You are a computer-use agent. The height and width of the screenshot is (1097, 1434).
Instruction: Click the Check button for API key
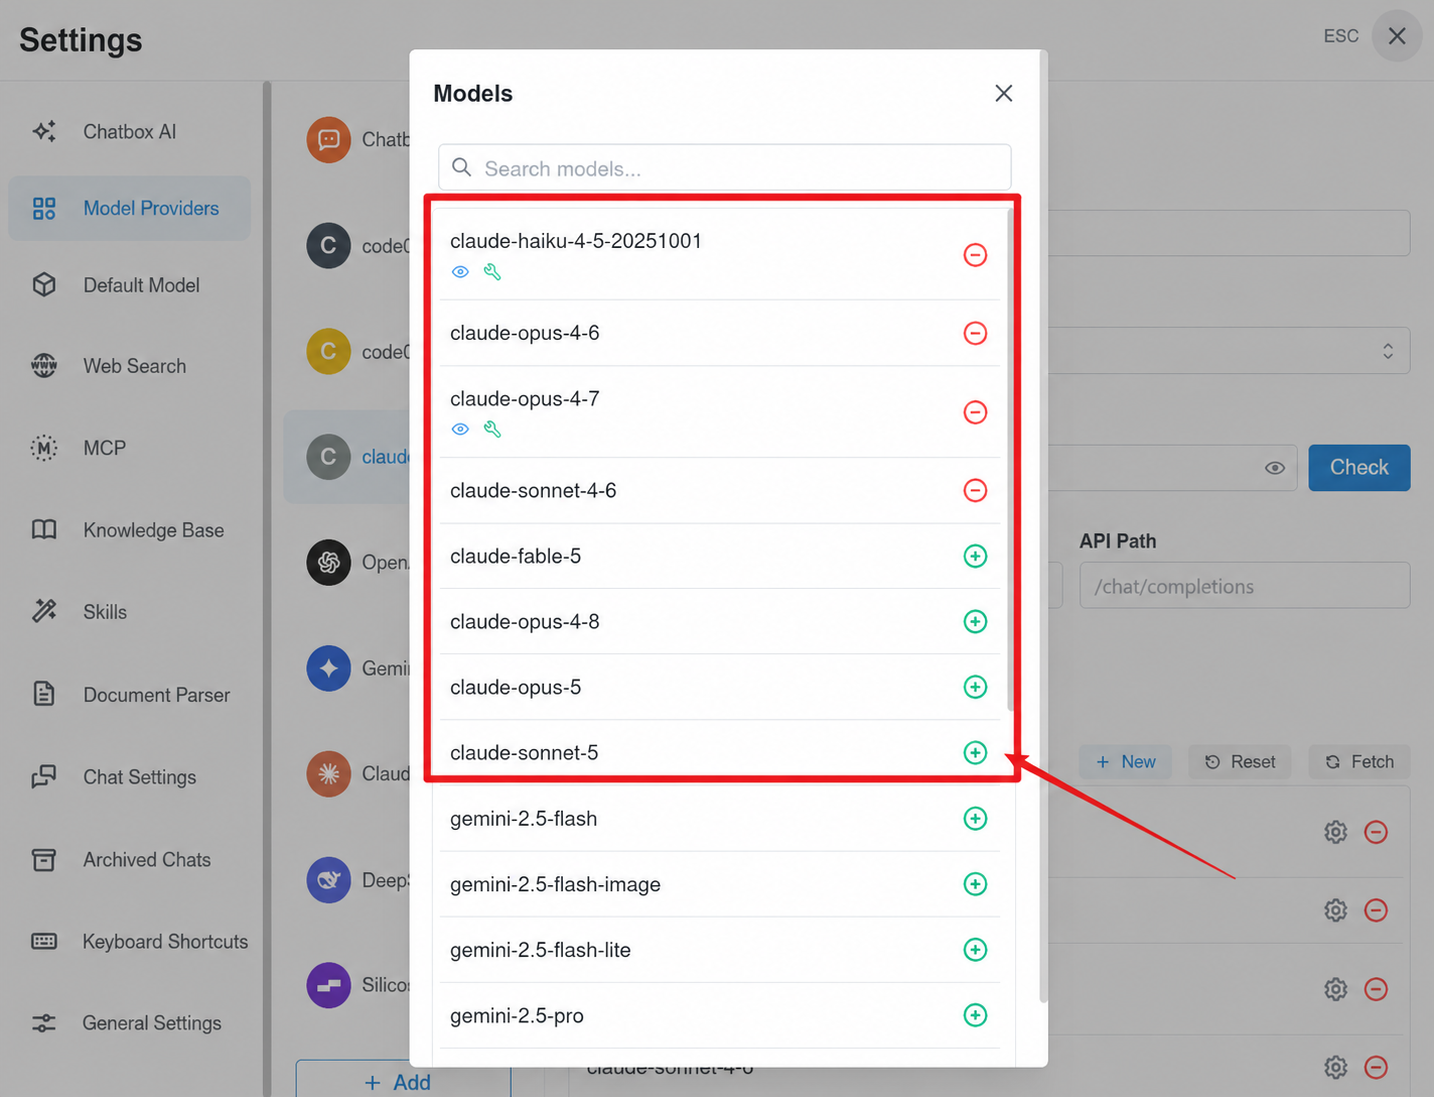coord(1359,468)
